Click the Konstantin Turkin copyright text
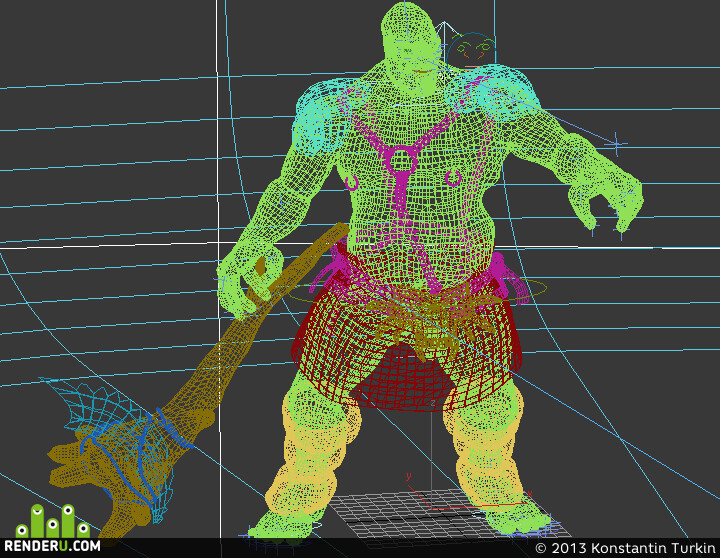The height and width of the screenshot is (558, 720). 625,548
